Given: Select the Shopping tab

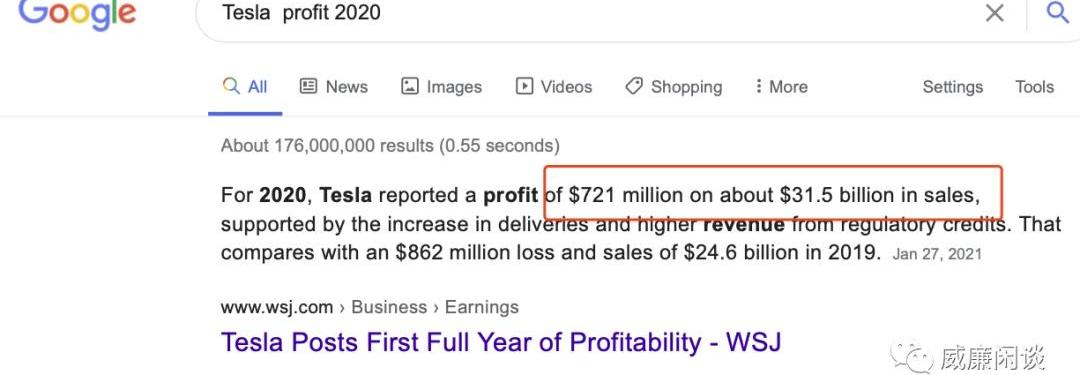Looking at the screenshot, I should coord(674,87).
